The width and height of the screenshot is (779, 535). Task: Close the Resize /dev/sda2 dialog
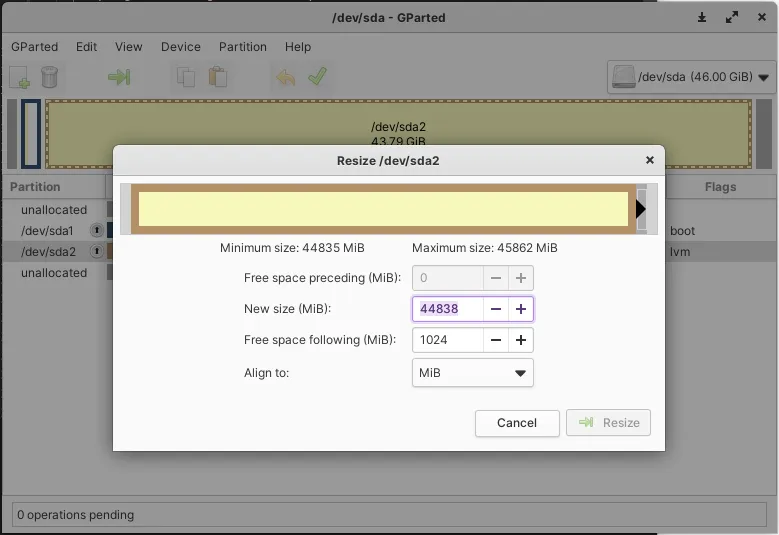[649, 160]
